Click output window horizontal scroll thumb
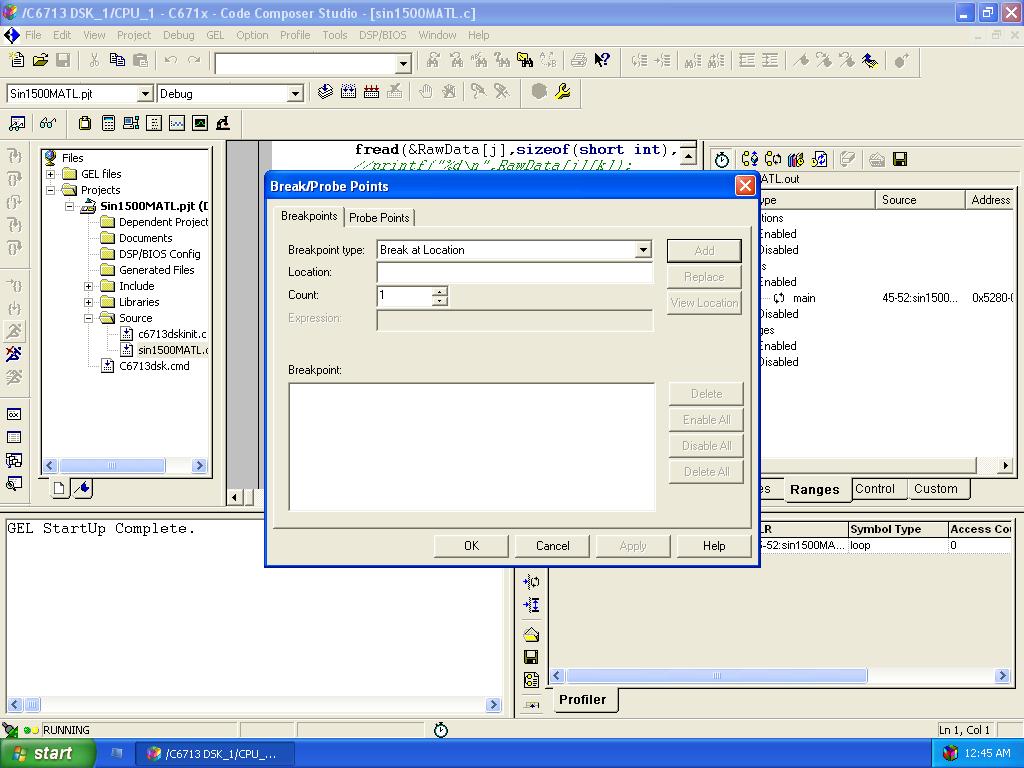The width and height of the screenshot is (1024, 768). [x=31, y=705]
